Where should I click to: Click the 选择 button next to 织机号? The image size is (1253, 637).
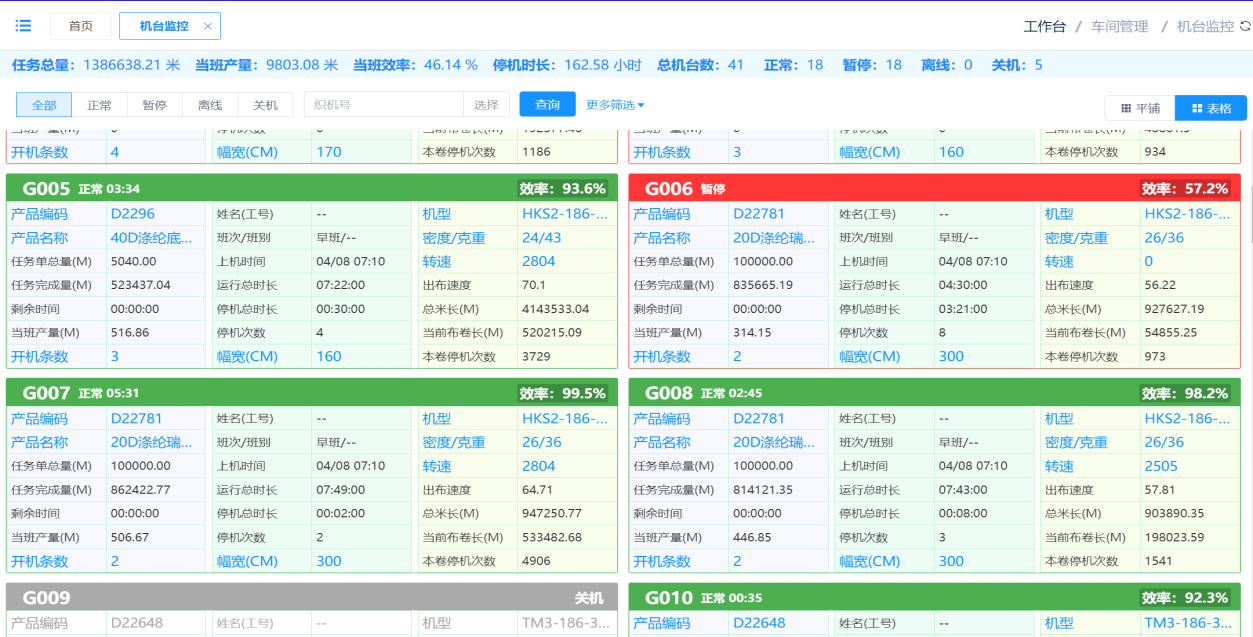tap(486, 105)
